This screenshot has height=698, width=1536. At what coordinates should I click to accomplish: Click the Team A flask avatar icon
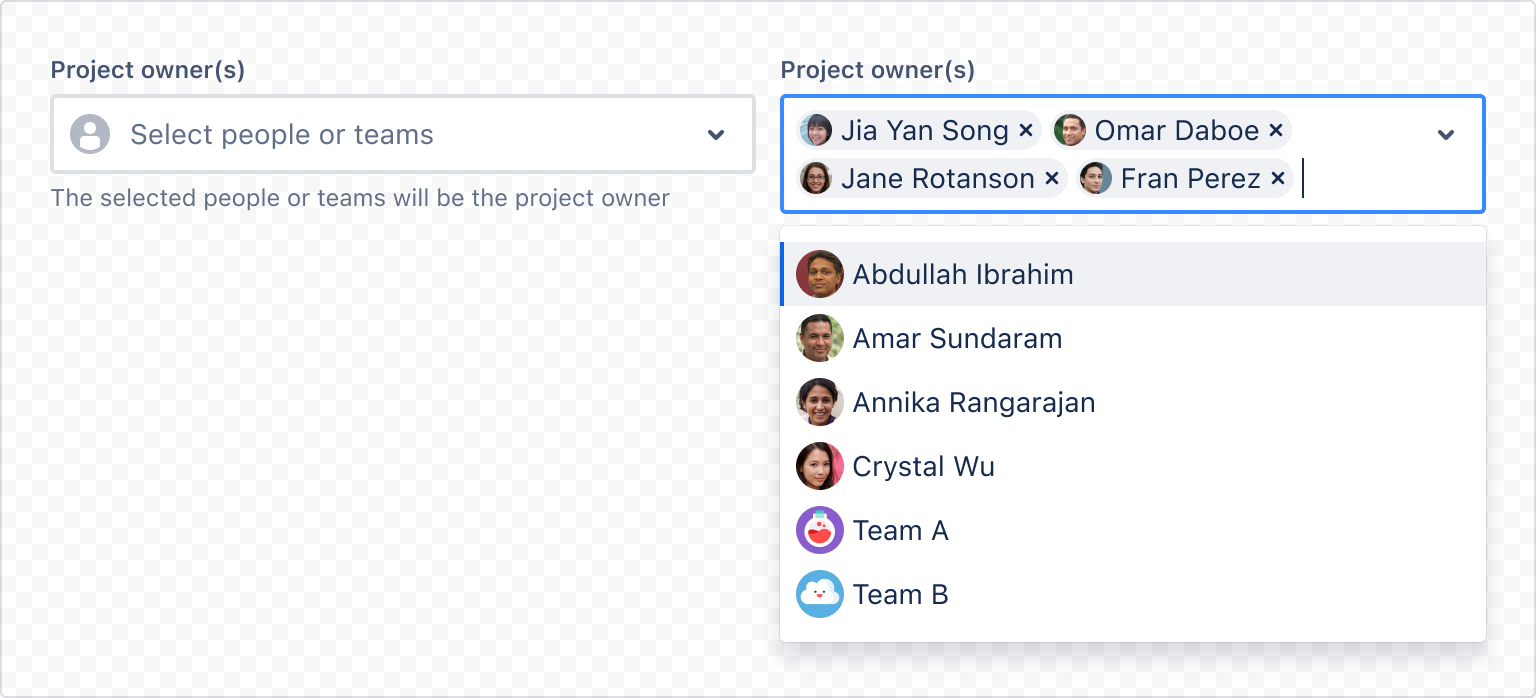(820, 530)
